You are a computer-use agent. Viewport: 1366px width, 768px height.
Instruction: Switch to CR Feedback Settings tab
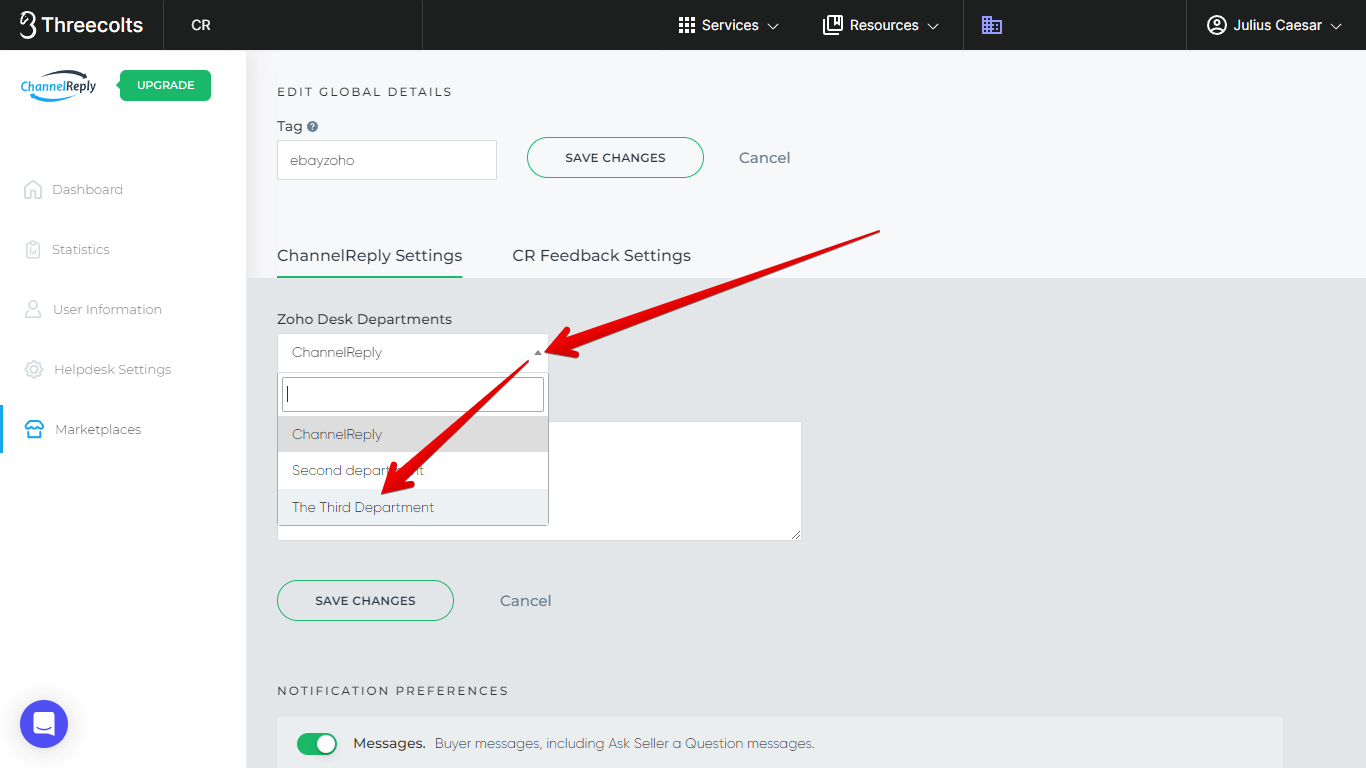tap(601, 255)
